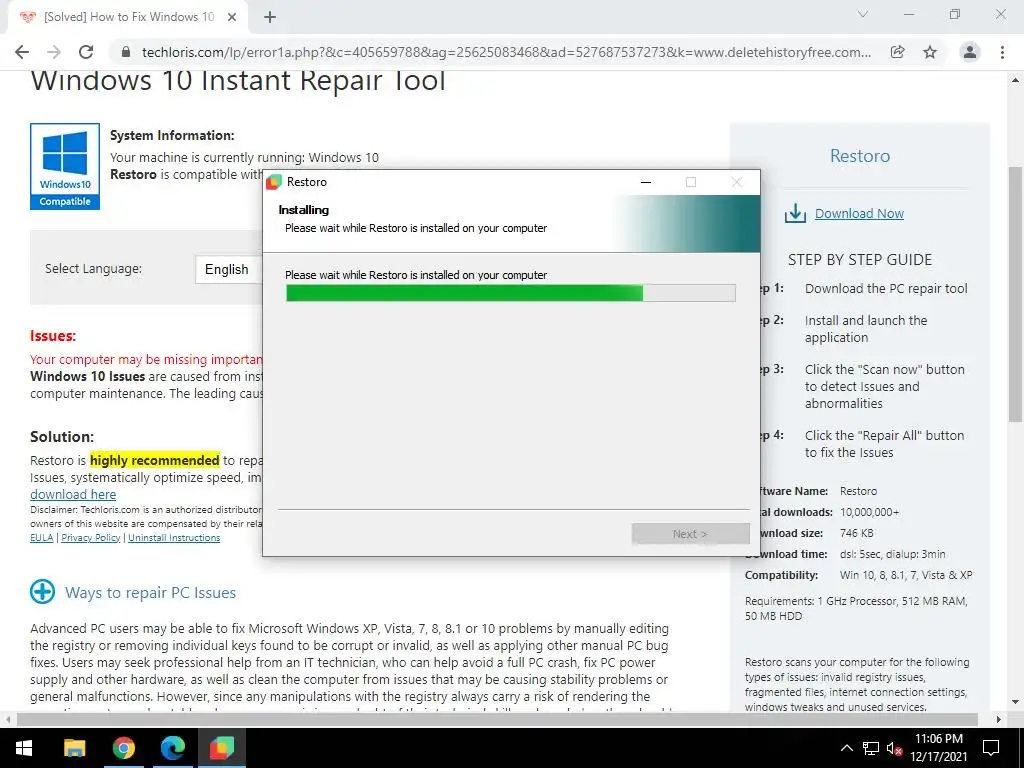Image resolution: width=1024 pixels, height=768 pixels.
Task: Click scroll right arrow on horizontal scrollbar
Action: click(x=999, y=719)
